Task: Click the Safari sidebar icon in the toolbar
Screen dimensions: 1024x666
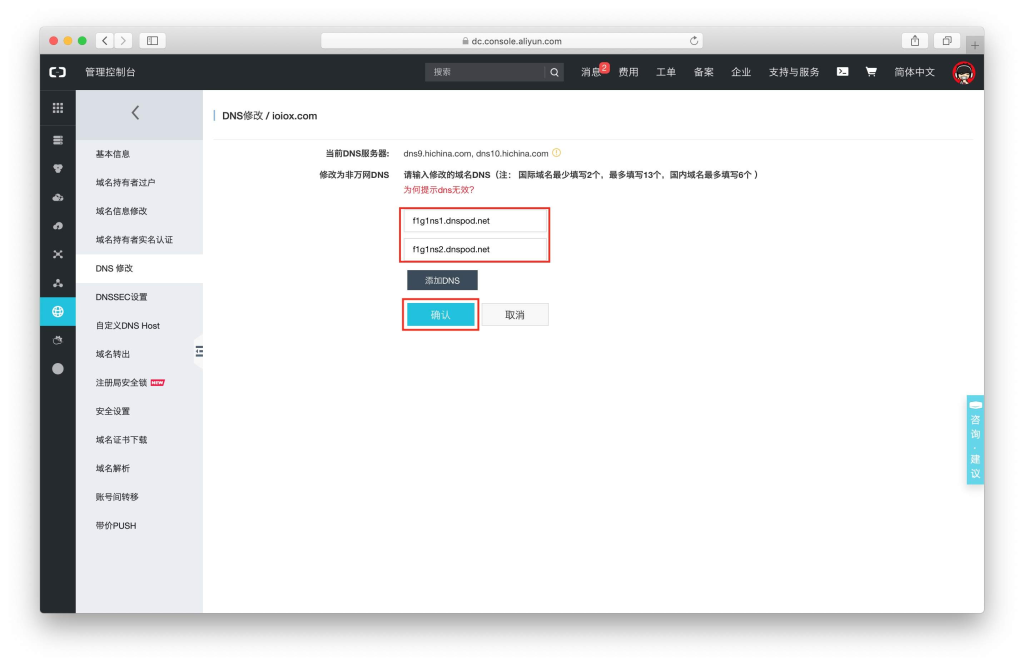Action: 150,41
